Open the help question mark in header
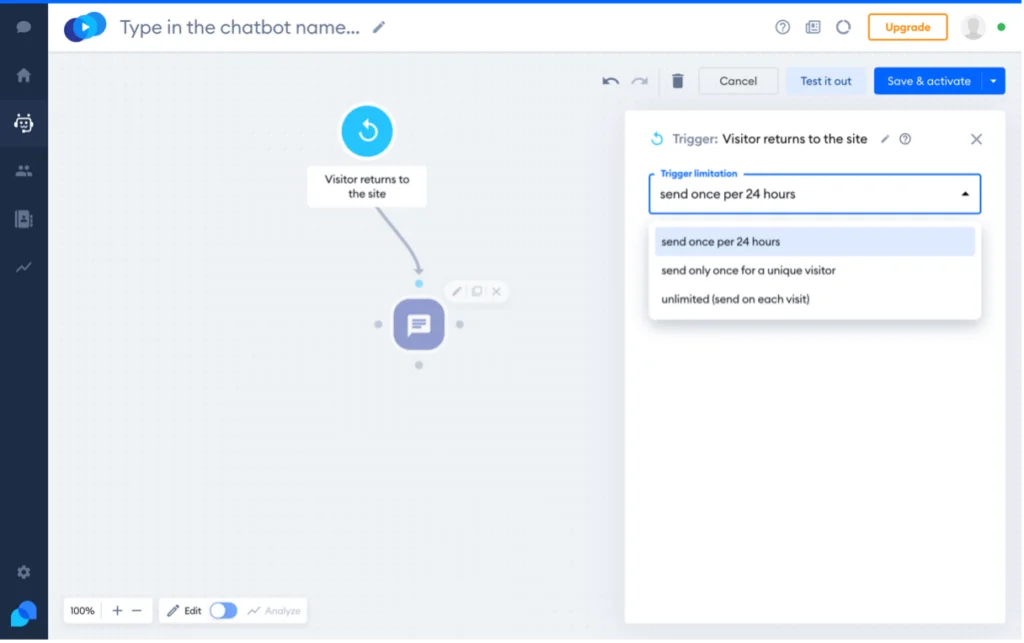1024x643 pixels. tap(783, 27)
